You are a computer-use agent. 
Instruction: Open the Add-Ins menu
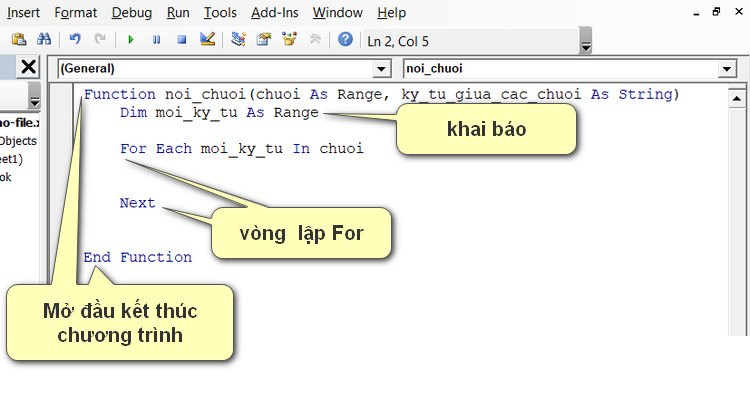(x=275, y=12)
